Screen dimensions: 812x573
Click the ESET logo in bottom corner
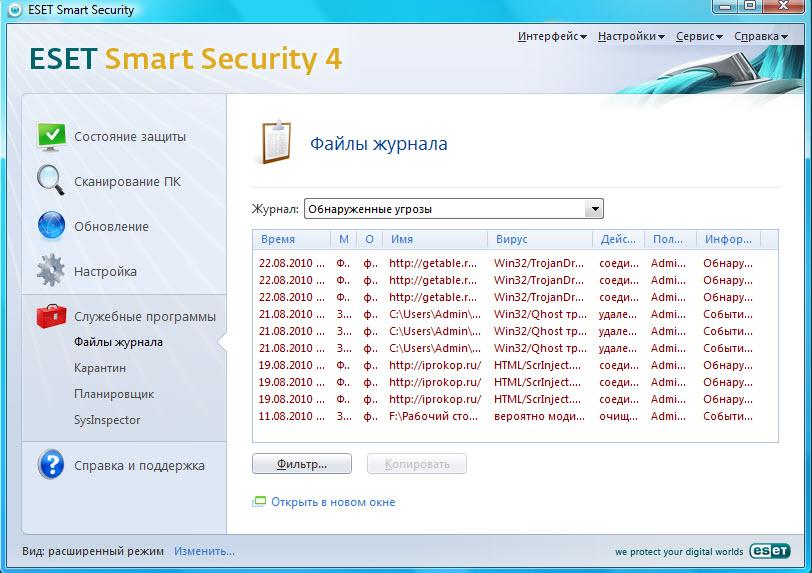(x=770, y=551)
